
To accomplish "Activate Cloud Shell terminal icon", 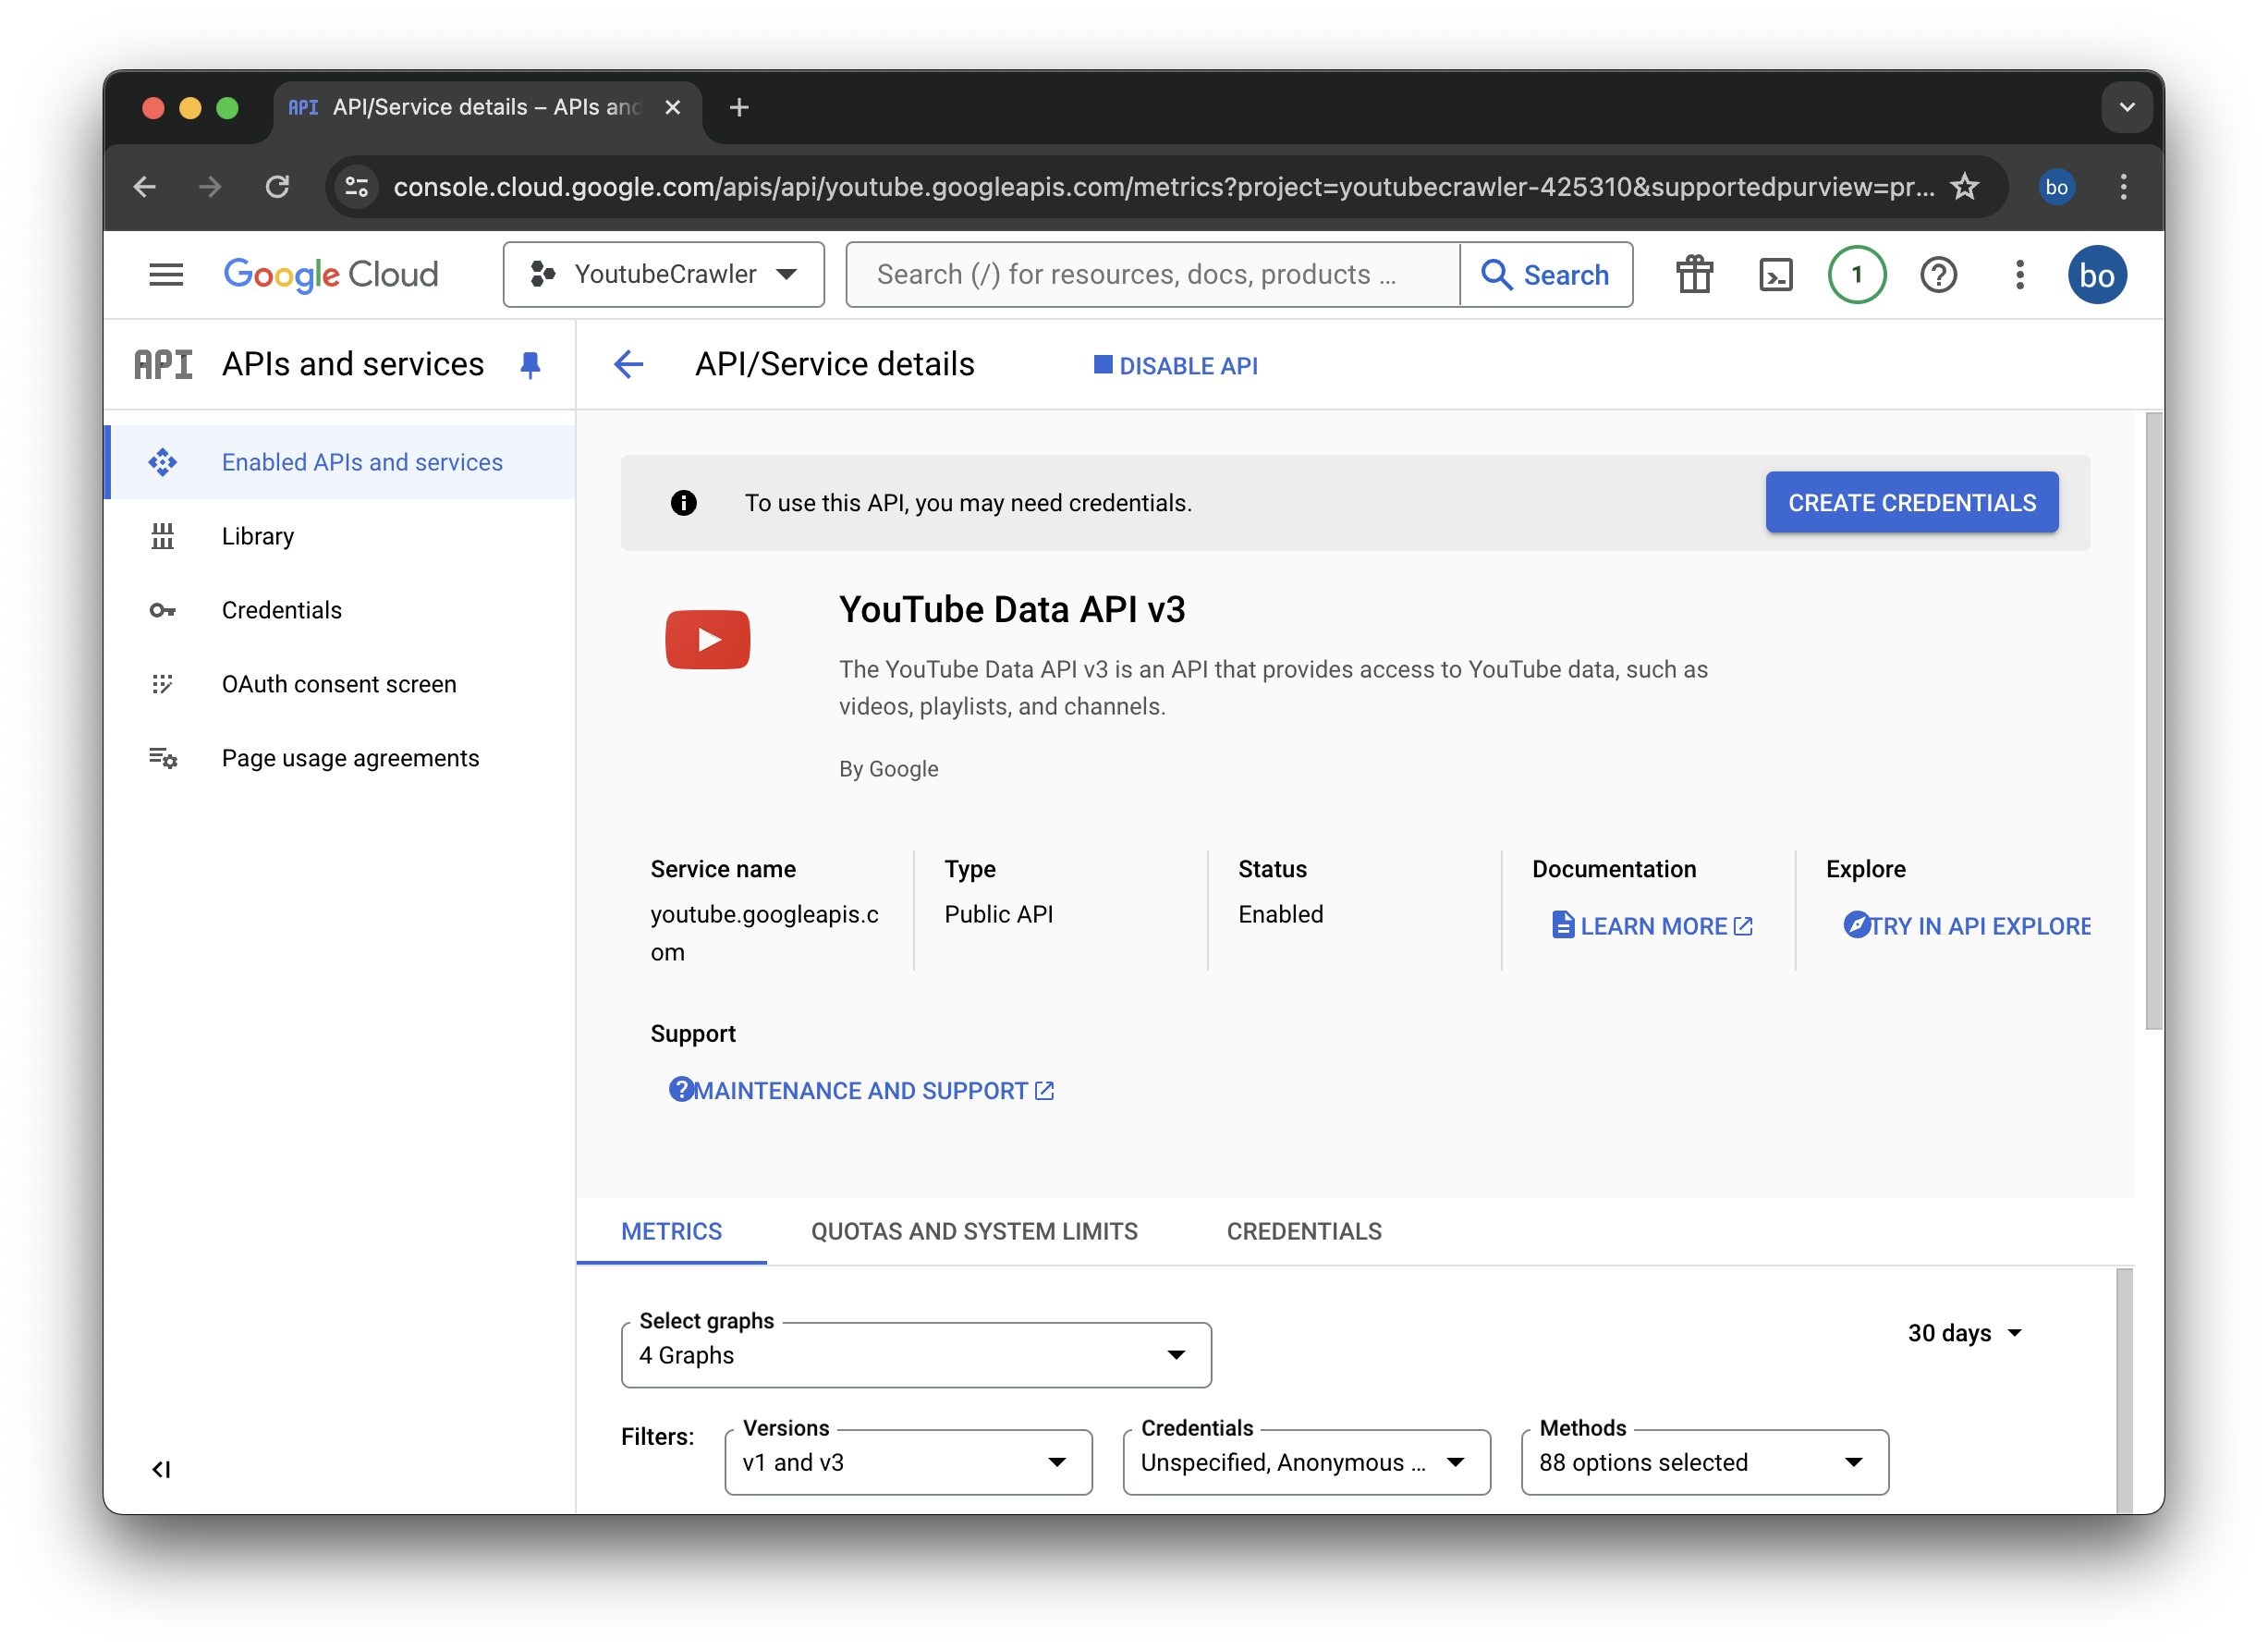I will pyautogui.click(x=1775, y=274).
